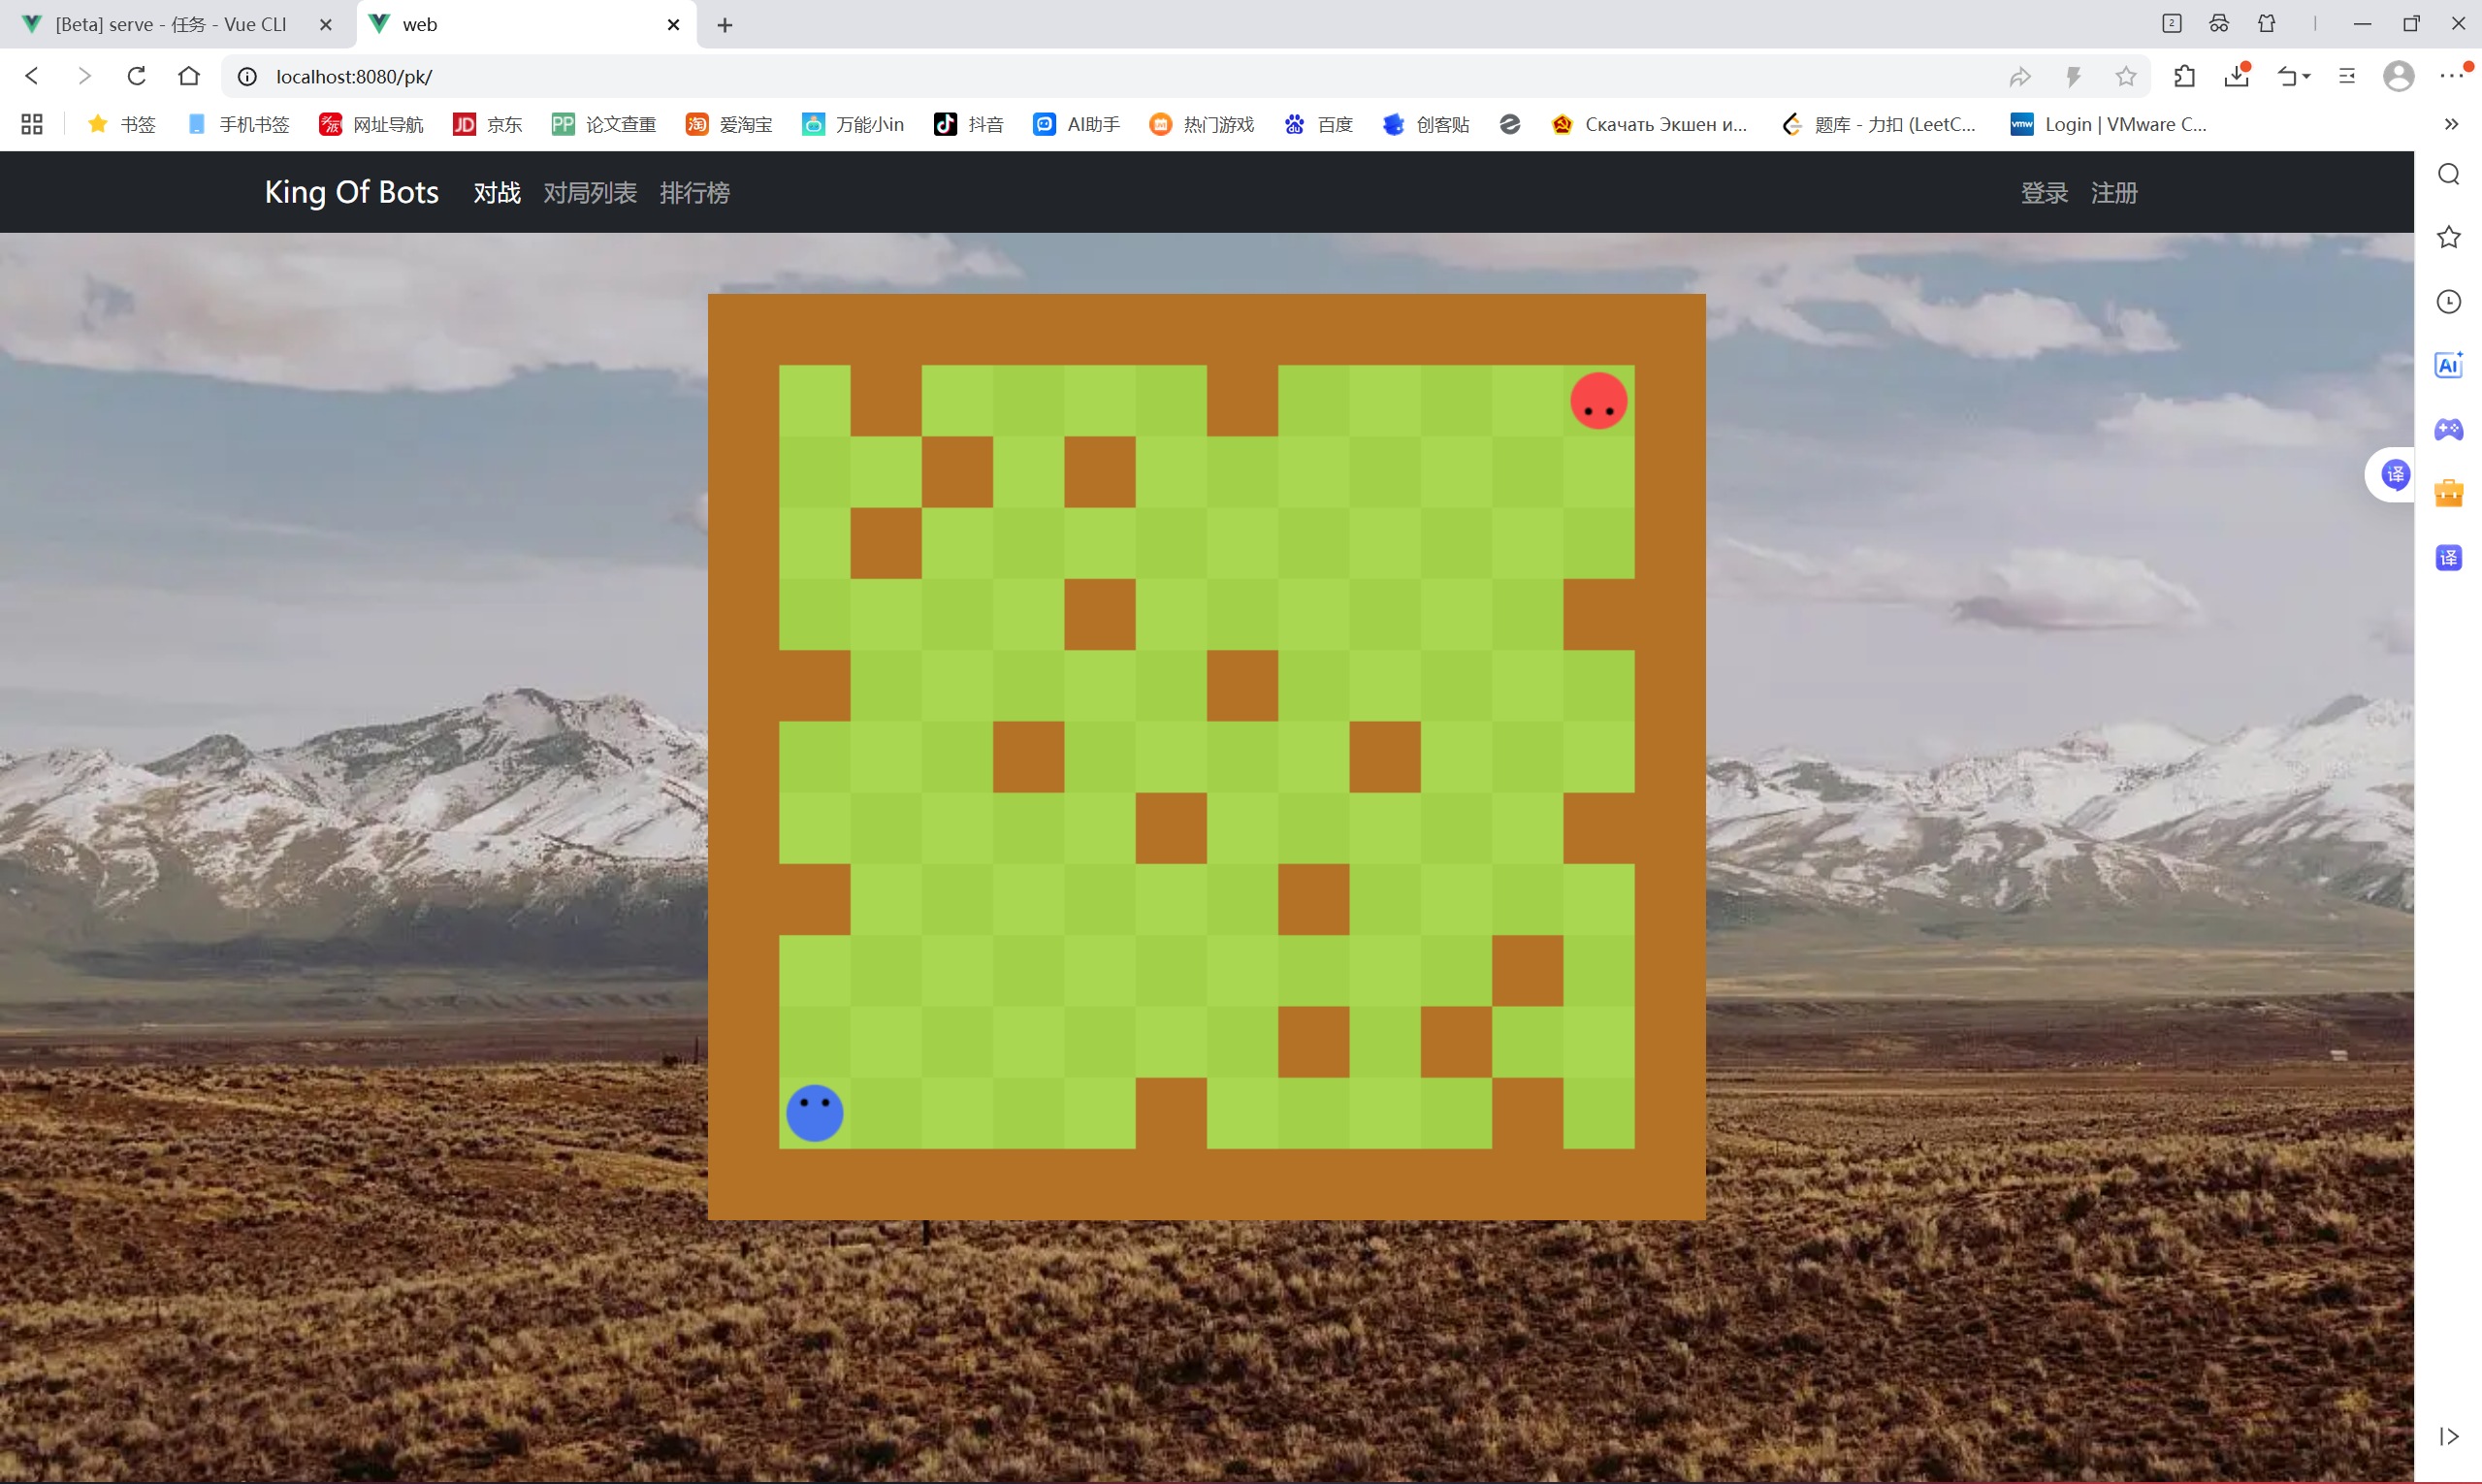Click the 注册 link
Viewport: 2482px width, 1484px height.
pos(2113,192)
